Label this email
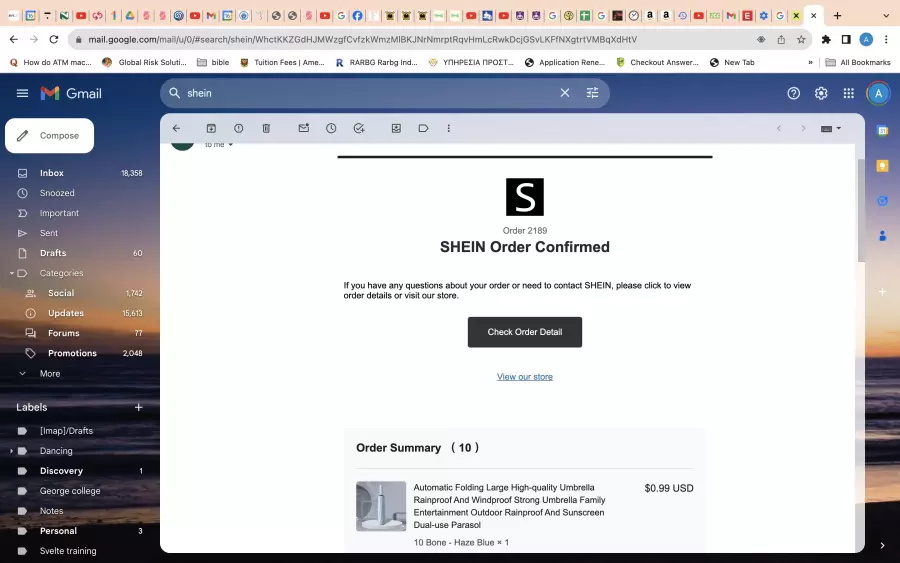This screenshot has height=563, width=900. 424,129
